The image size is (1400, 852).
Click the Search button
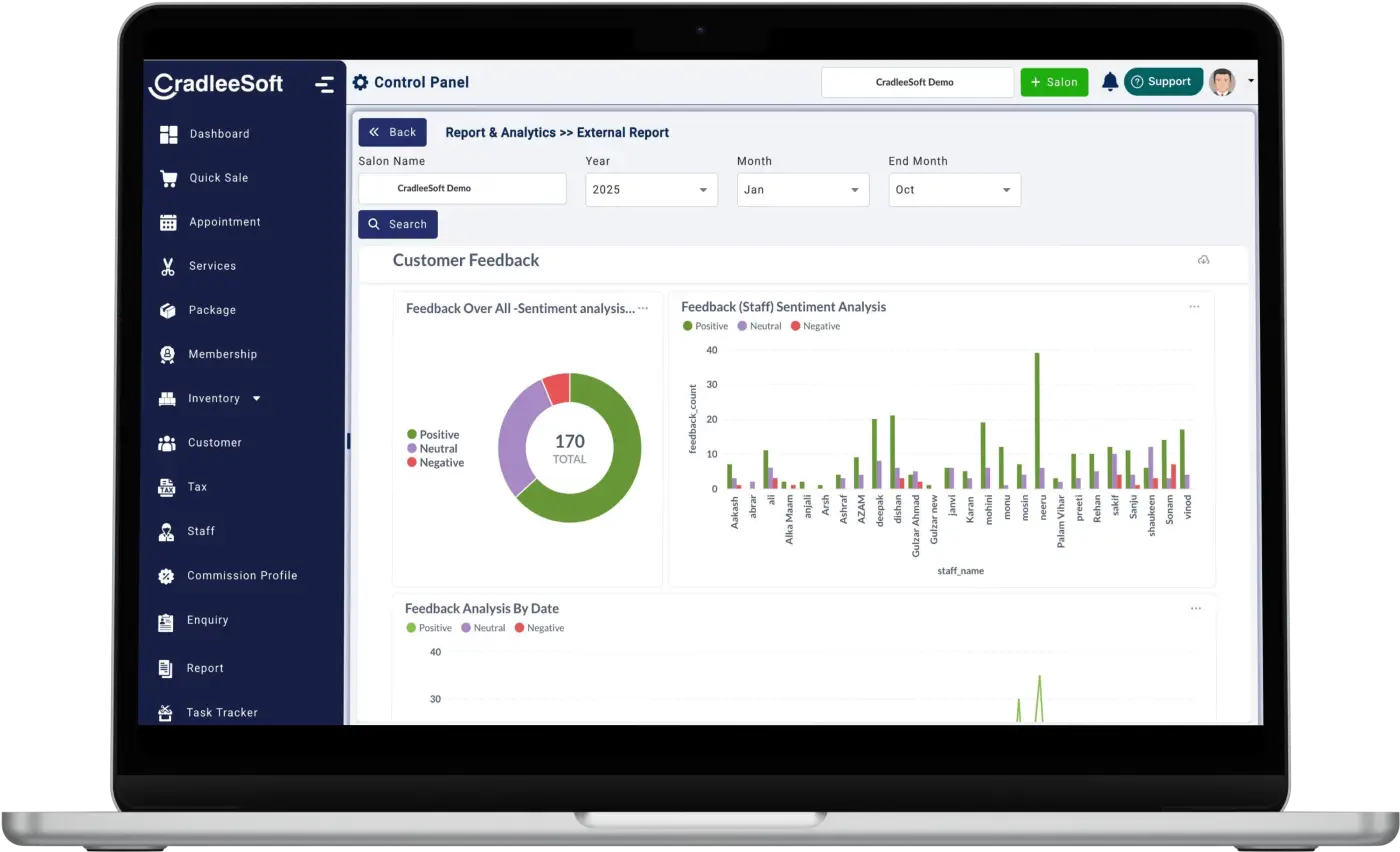398,224
